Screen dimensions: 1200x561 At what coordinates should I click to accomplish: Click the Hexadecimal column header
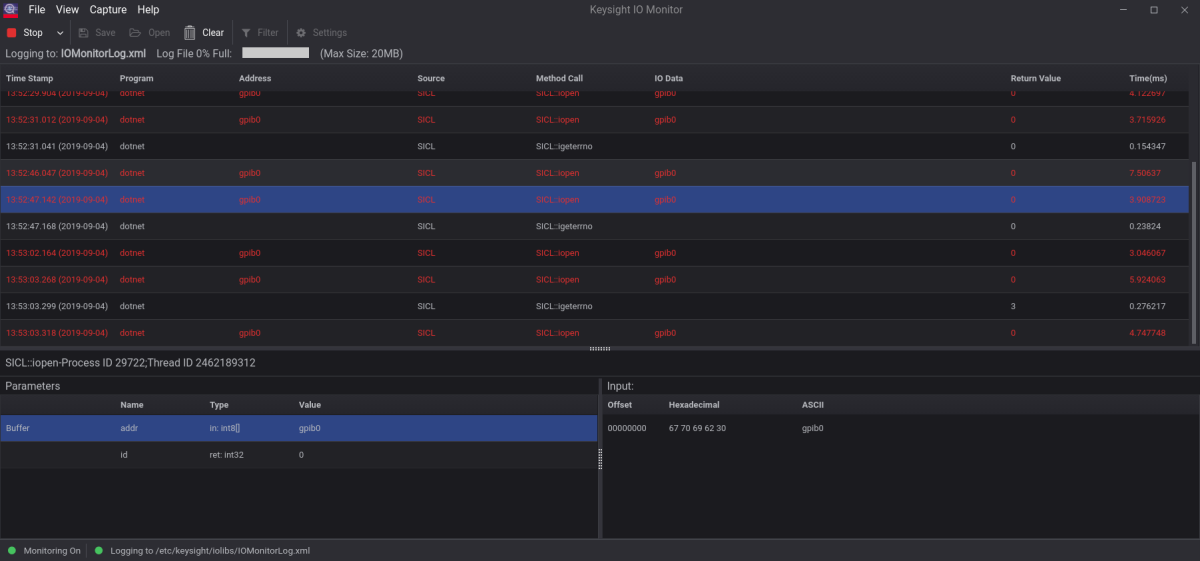pos(694,405)
